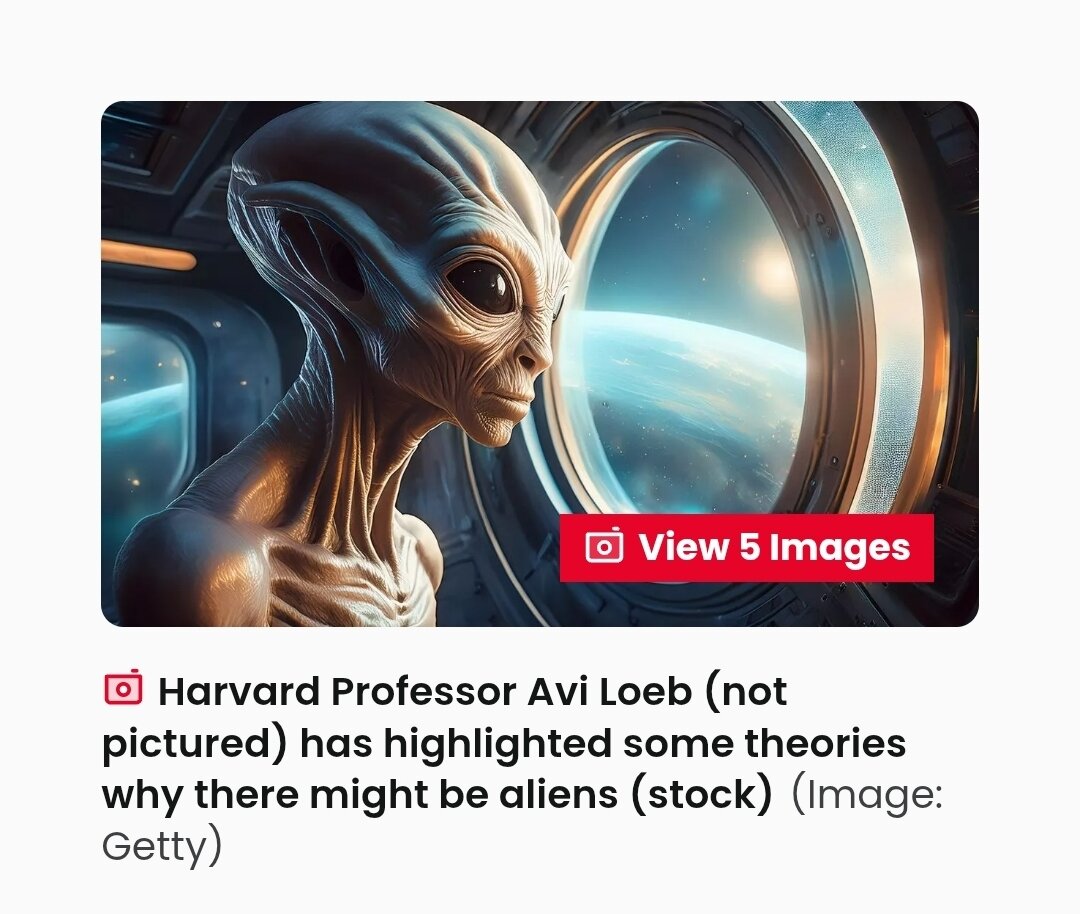Image resolution: width=1080 pixels, height=914 pixels.
Task: Click the bright sun glare in the porthole
Action: pos(775,272)
